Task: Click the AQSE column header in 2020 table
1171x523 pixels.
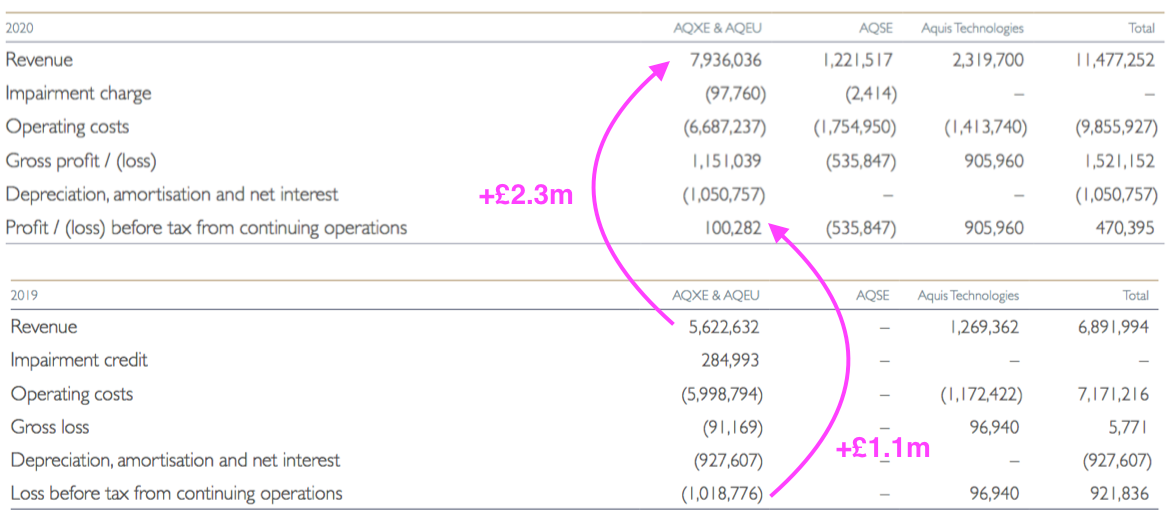Action: pos(876,29)
